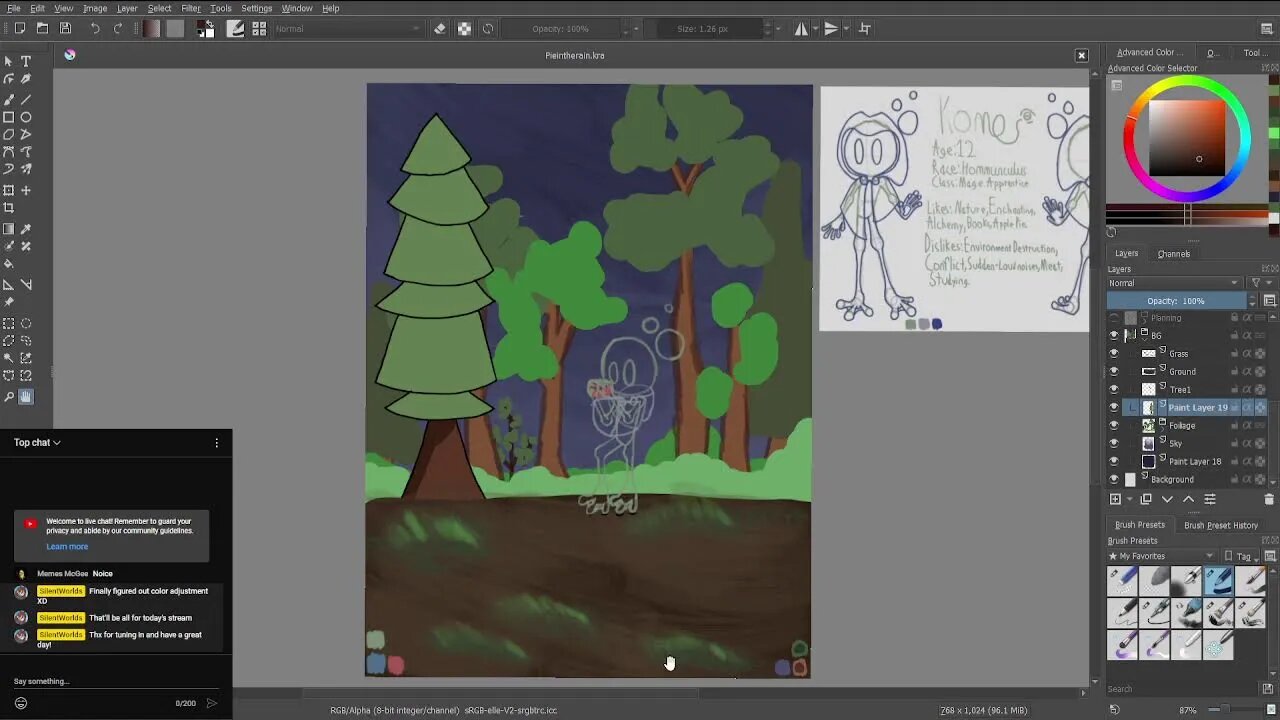
Task: Select the Text tool in toolbox
Action: click(x=26, y=61)
